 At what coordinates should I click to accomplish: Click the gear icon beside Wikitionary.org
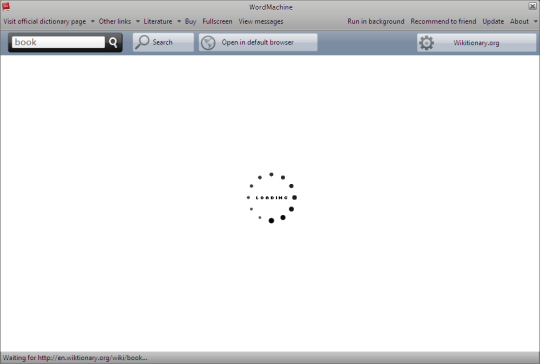point(426,43)
